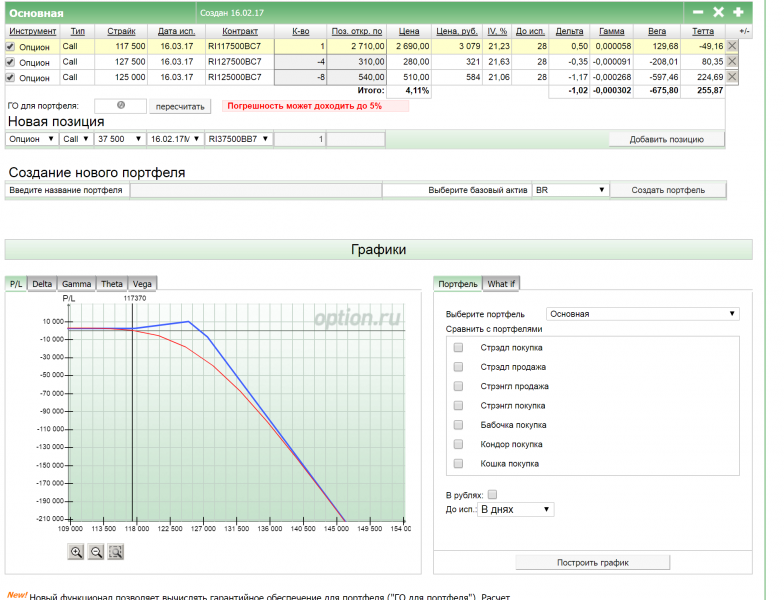This screenshot has height=600, width=784.
Task: Zoom in on the P/L chart
Action: [76, 552]
